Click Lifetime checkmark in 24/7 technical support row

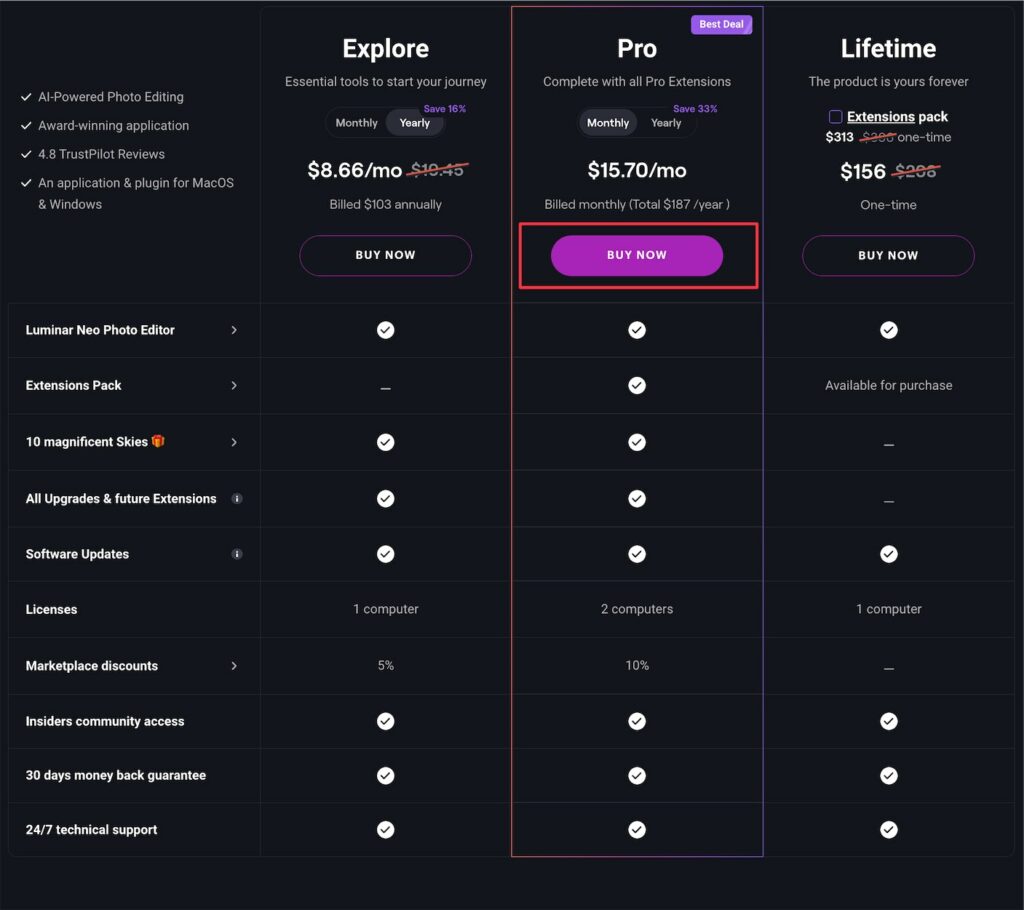tap(888, 830)
